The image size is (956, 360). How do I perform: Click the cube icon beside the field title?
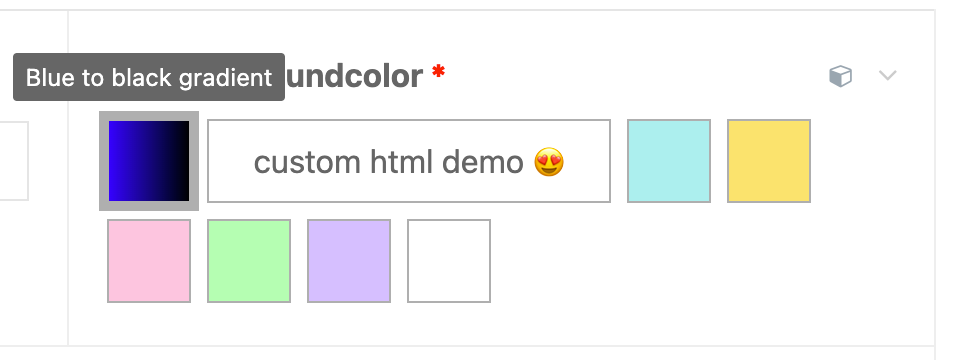[840, 76]
